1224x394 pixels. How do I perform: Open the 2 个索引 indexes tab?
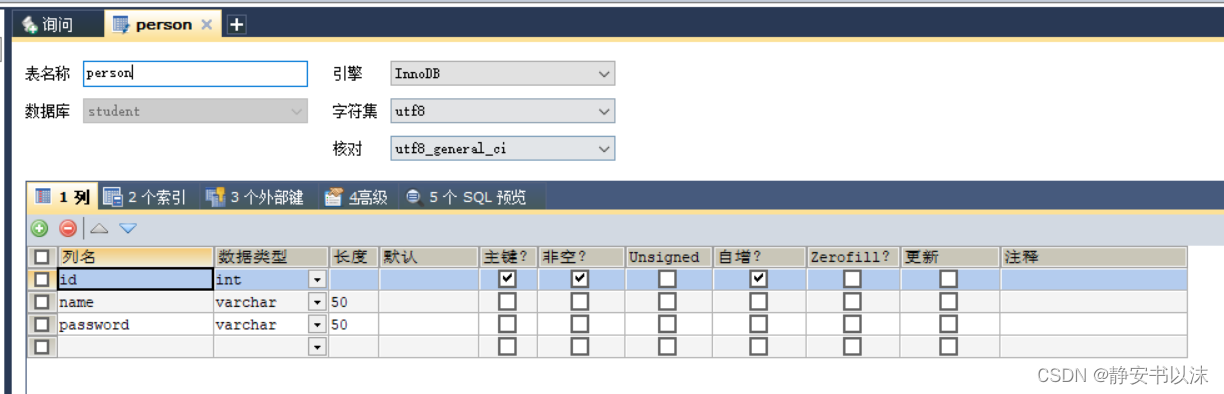coord(145,197)
